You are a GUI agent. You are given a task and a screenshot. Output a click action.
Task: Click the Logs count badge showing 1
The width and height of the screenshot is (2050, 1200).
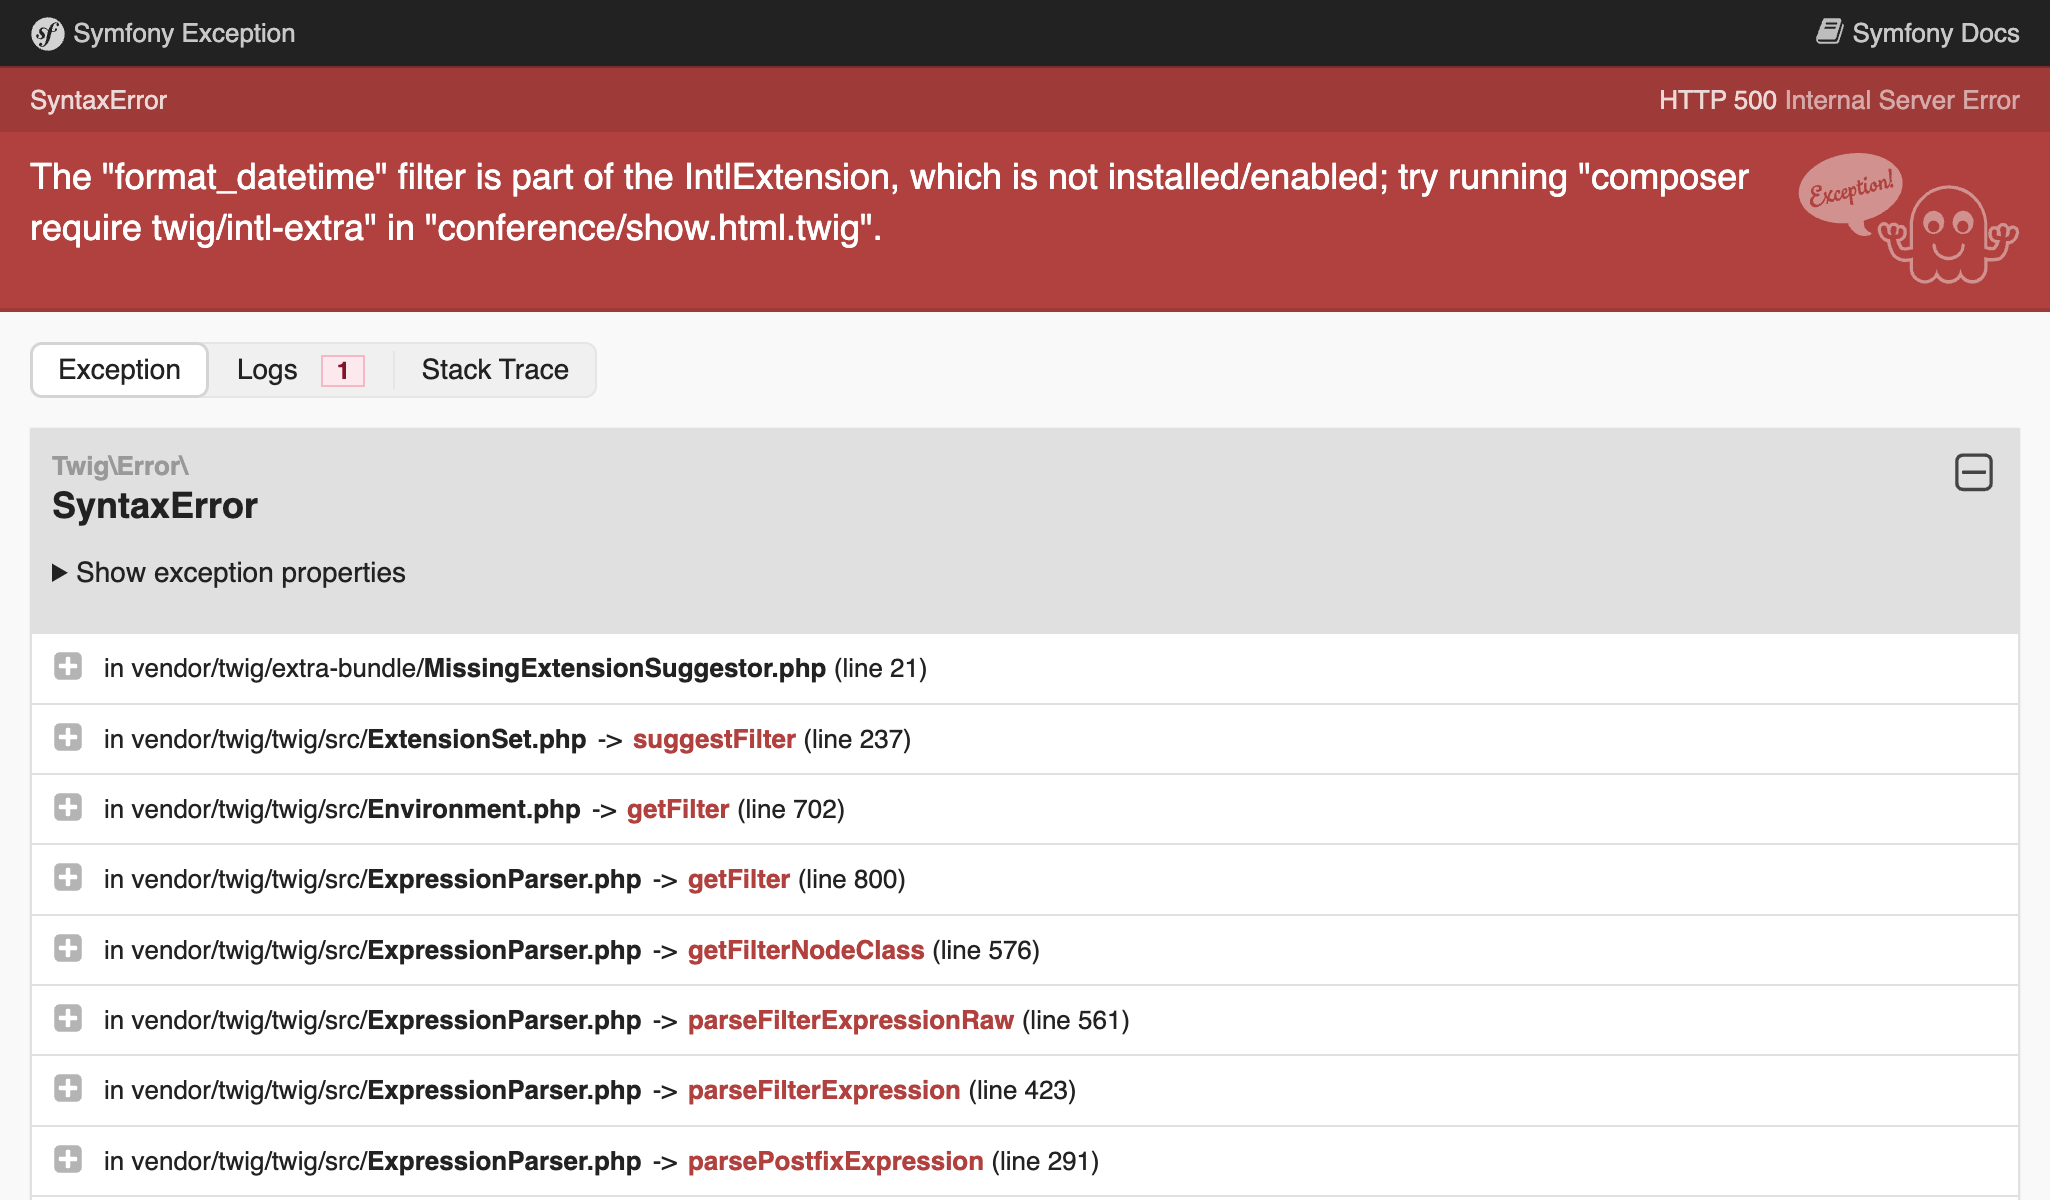pos(341,370)
